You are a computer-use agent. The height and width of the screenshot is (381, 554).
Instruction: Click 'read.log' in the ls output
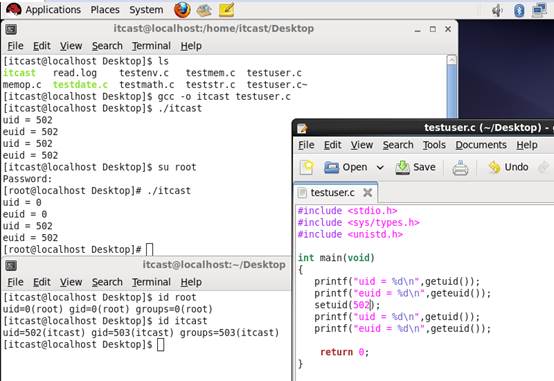[75, 73]
